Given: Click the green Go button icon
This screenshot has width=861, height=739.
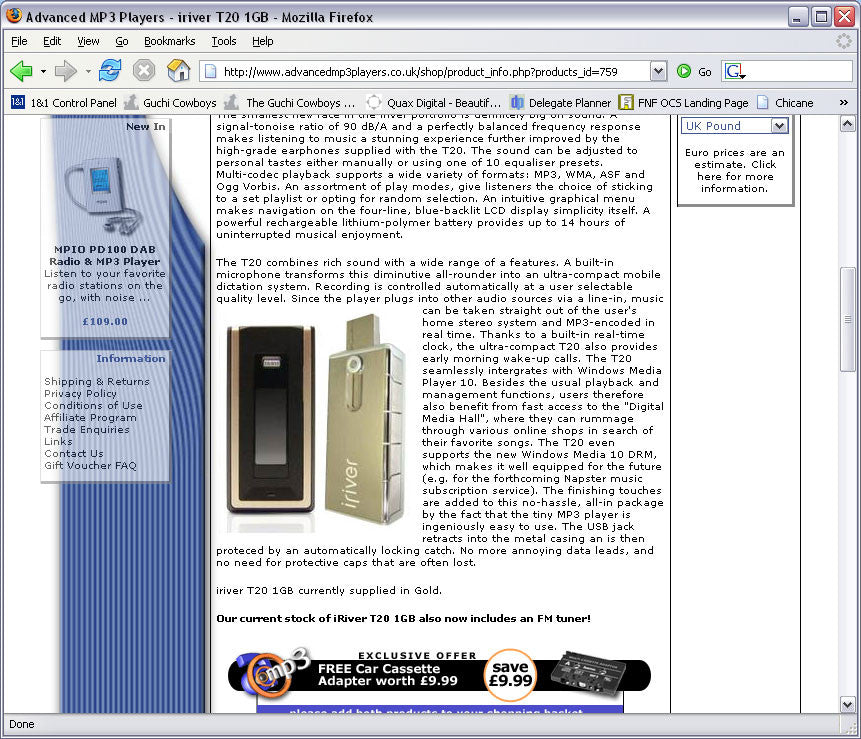Looking at the screenshot, I should (685, 71).
